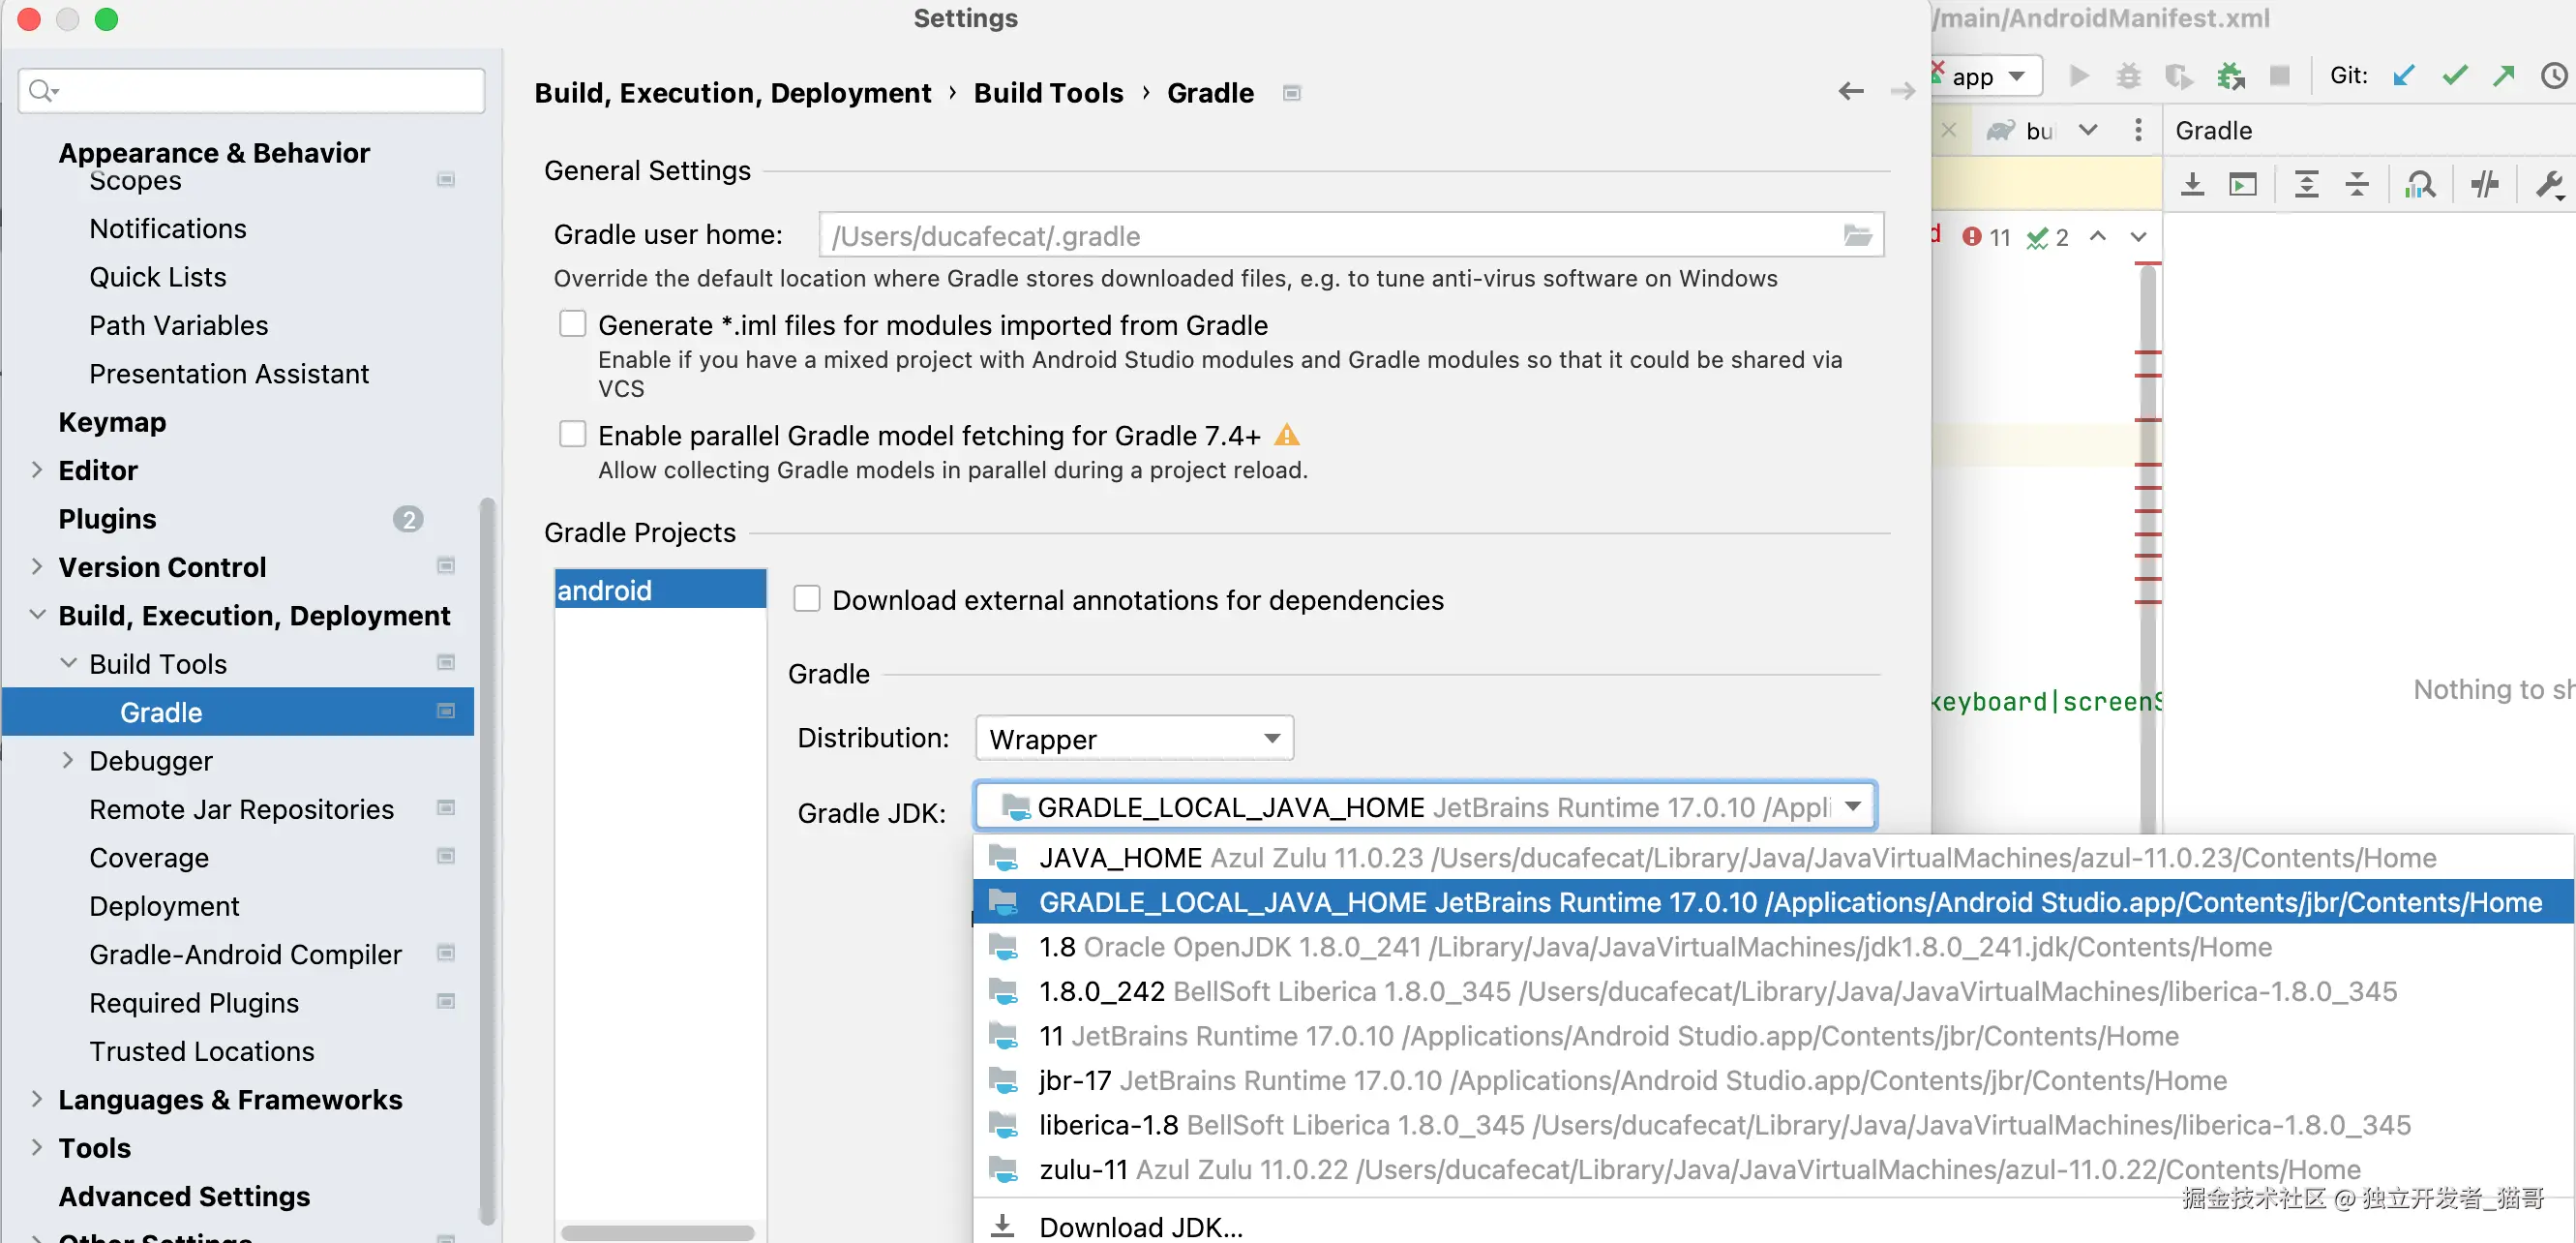Check Download external annotations for dependencies

(x=806, y=598)
